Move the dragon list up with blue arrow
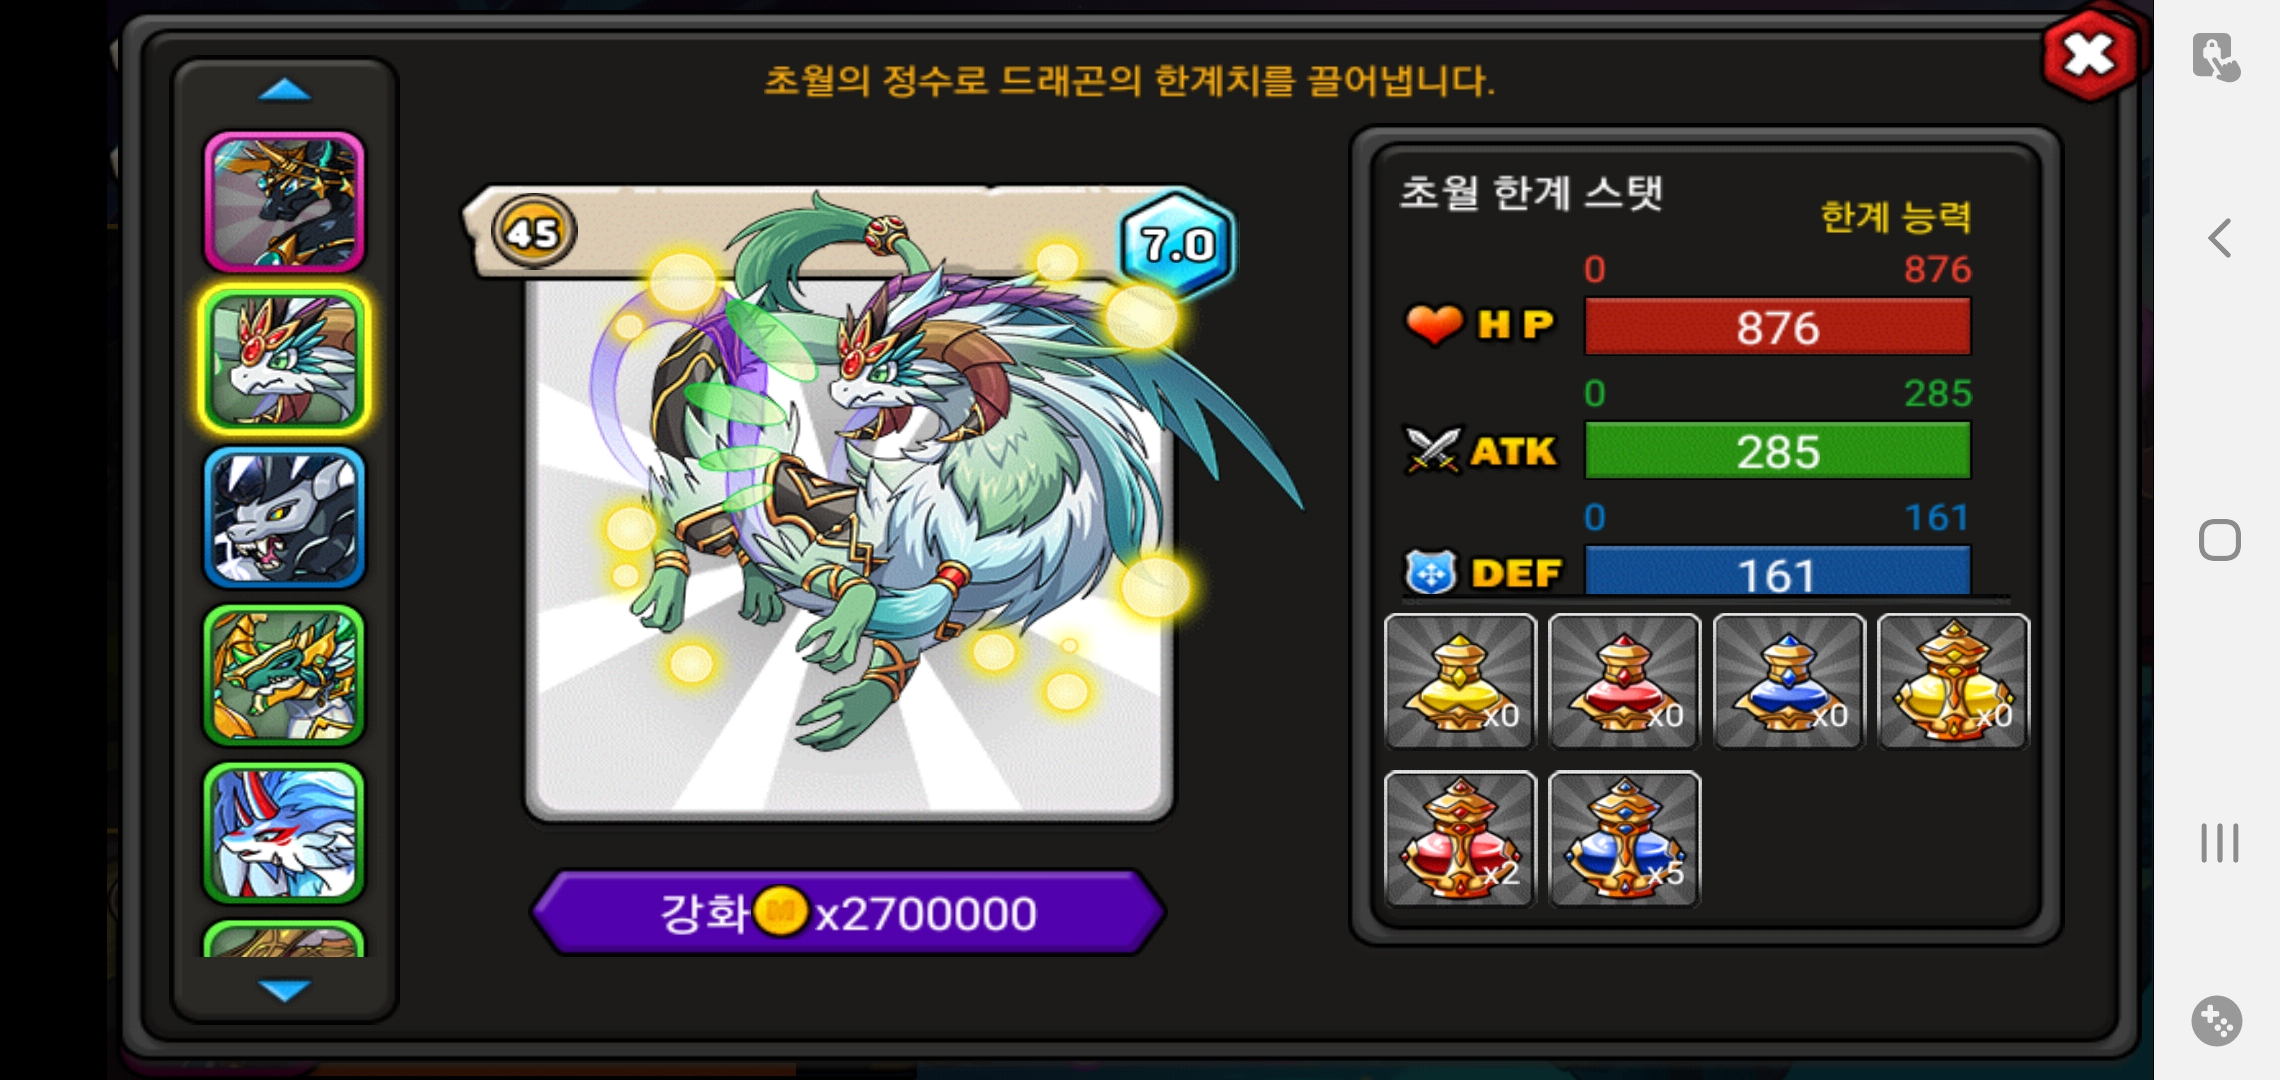Screen dimensions: 2280x1080 point(285,90)
